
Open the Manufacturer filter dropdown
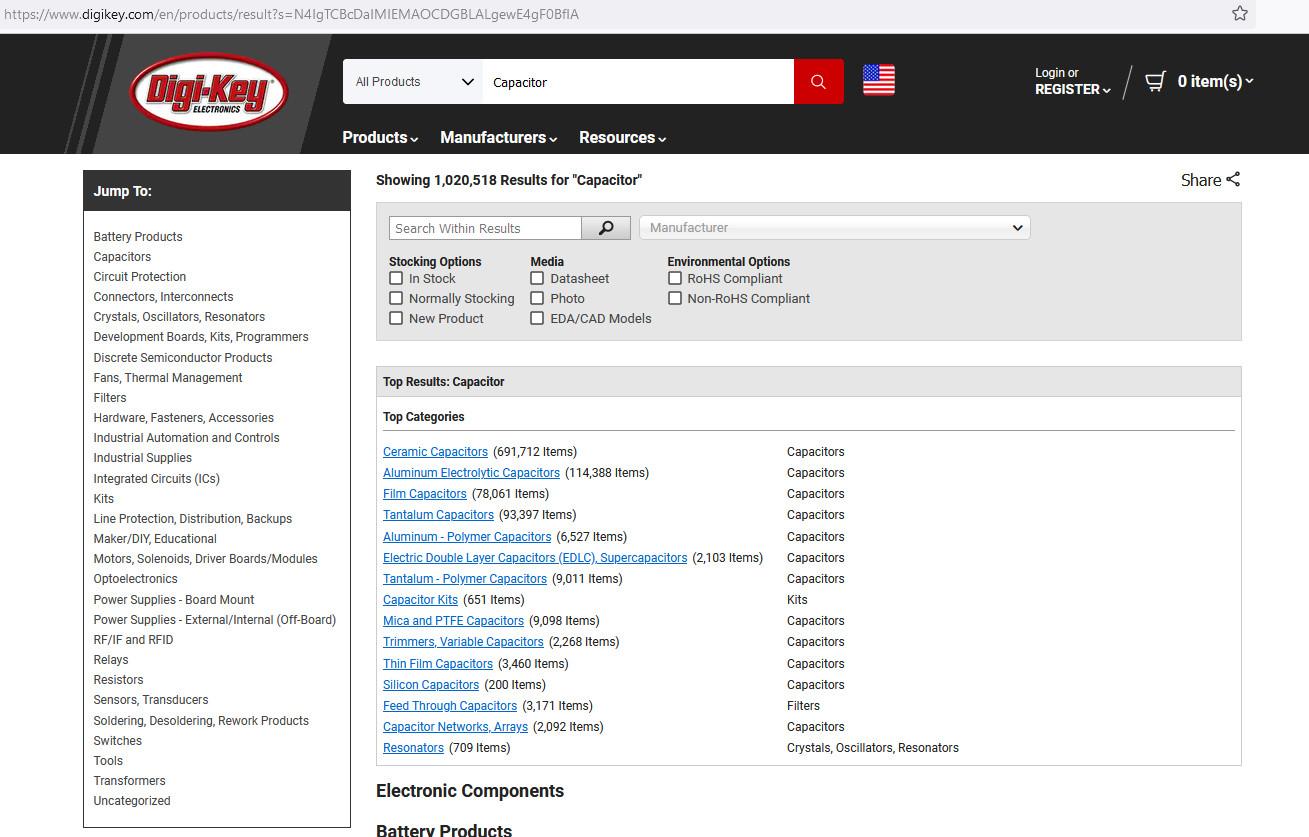tap(835, 228)
